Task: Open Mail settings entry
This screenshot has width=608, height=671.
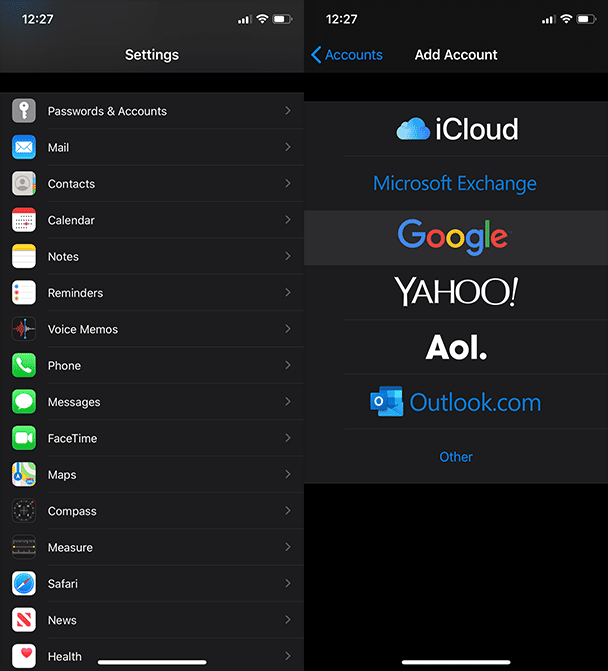Action: (152, 147)
